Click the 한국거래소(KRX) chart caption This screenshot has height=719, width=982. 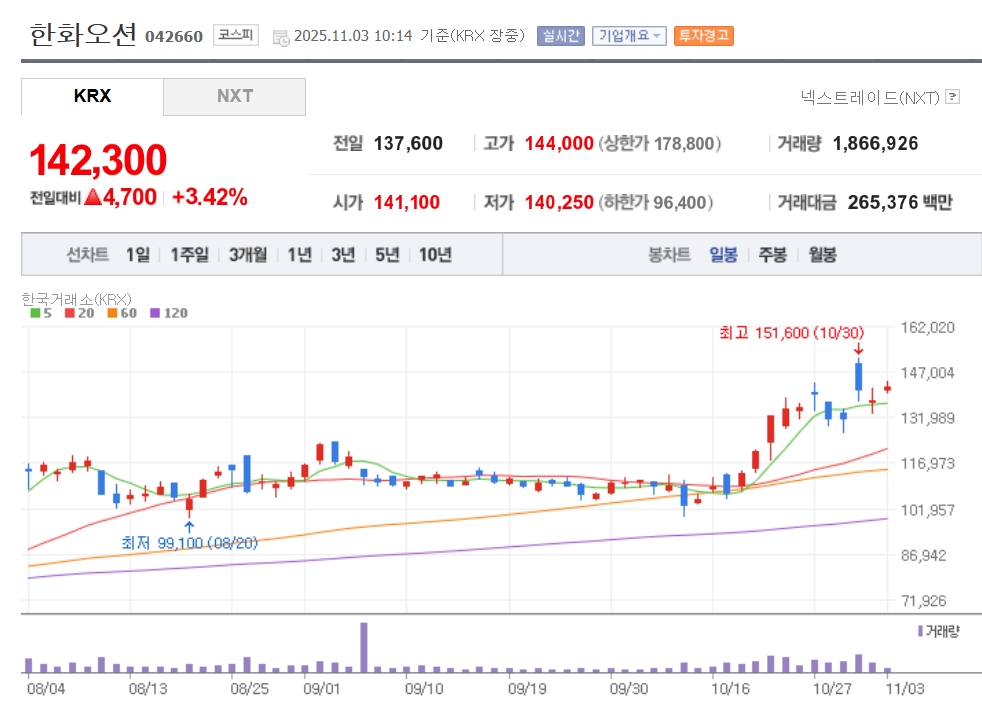point(76,299)
